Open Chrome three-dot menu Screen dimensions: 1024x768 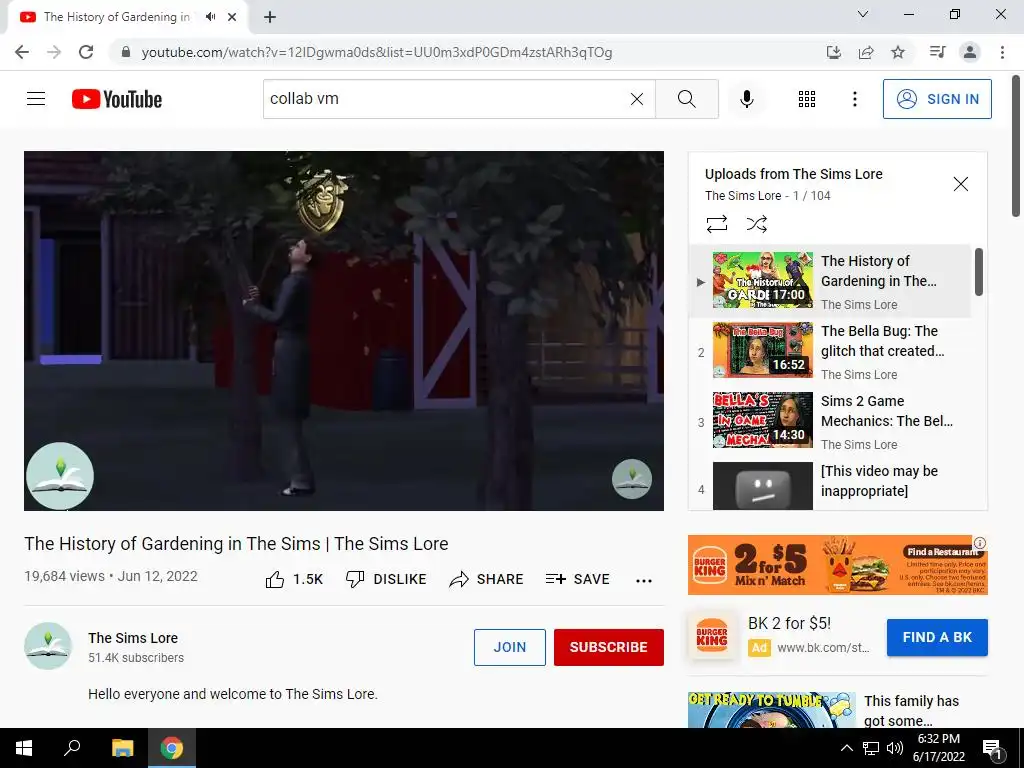coord(1002,52)
